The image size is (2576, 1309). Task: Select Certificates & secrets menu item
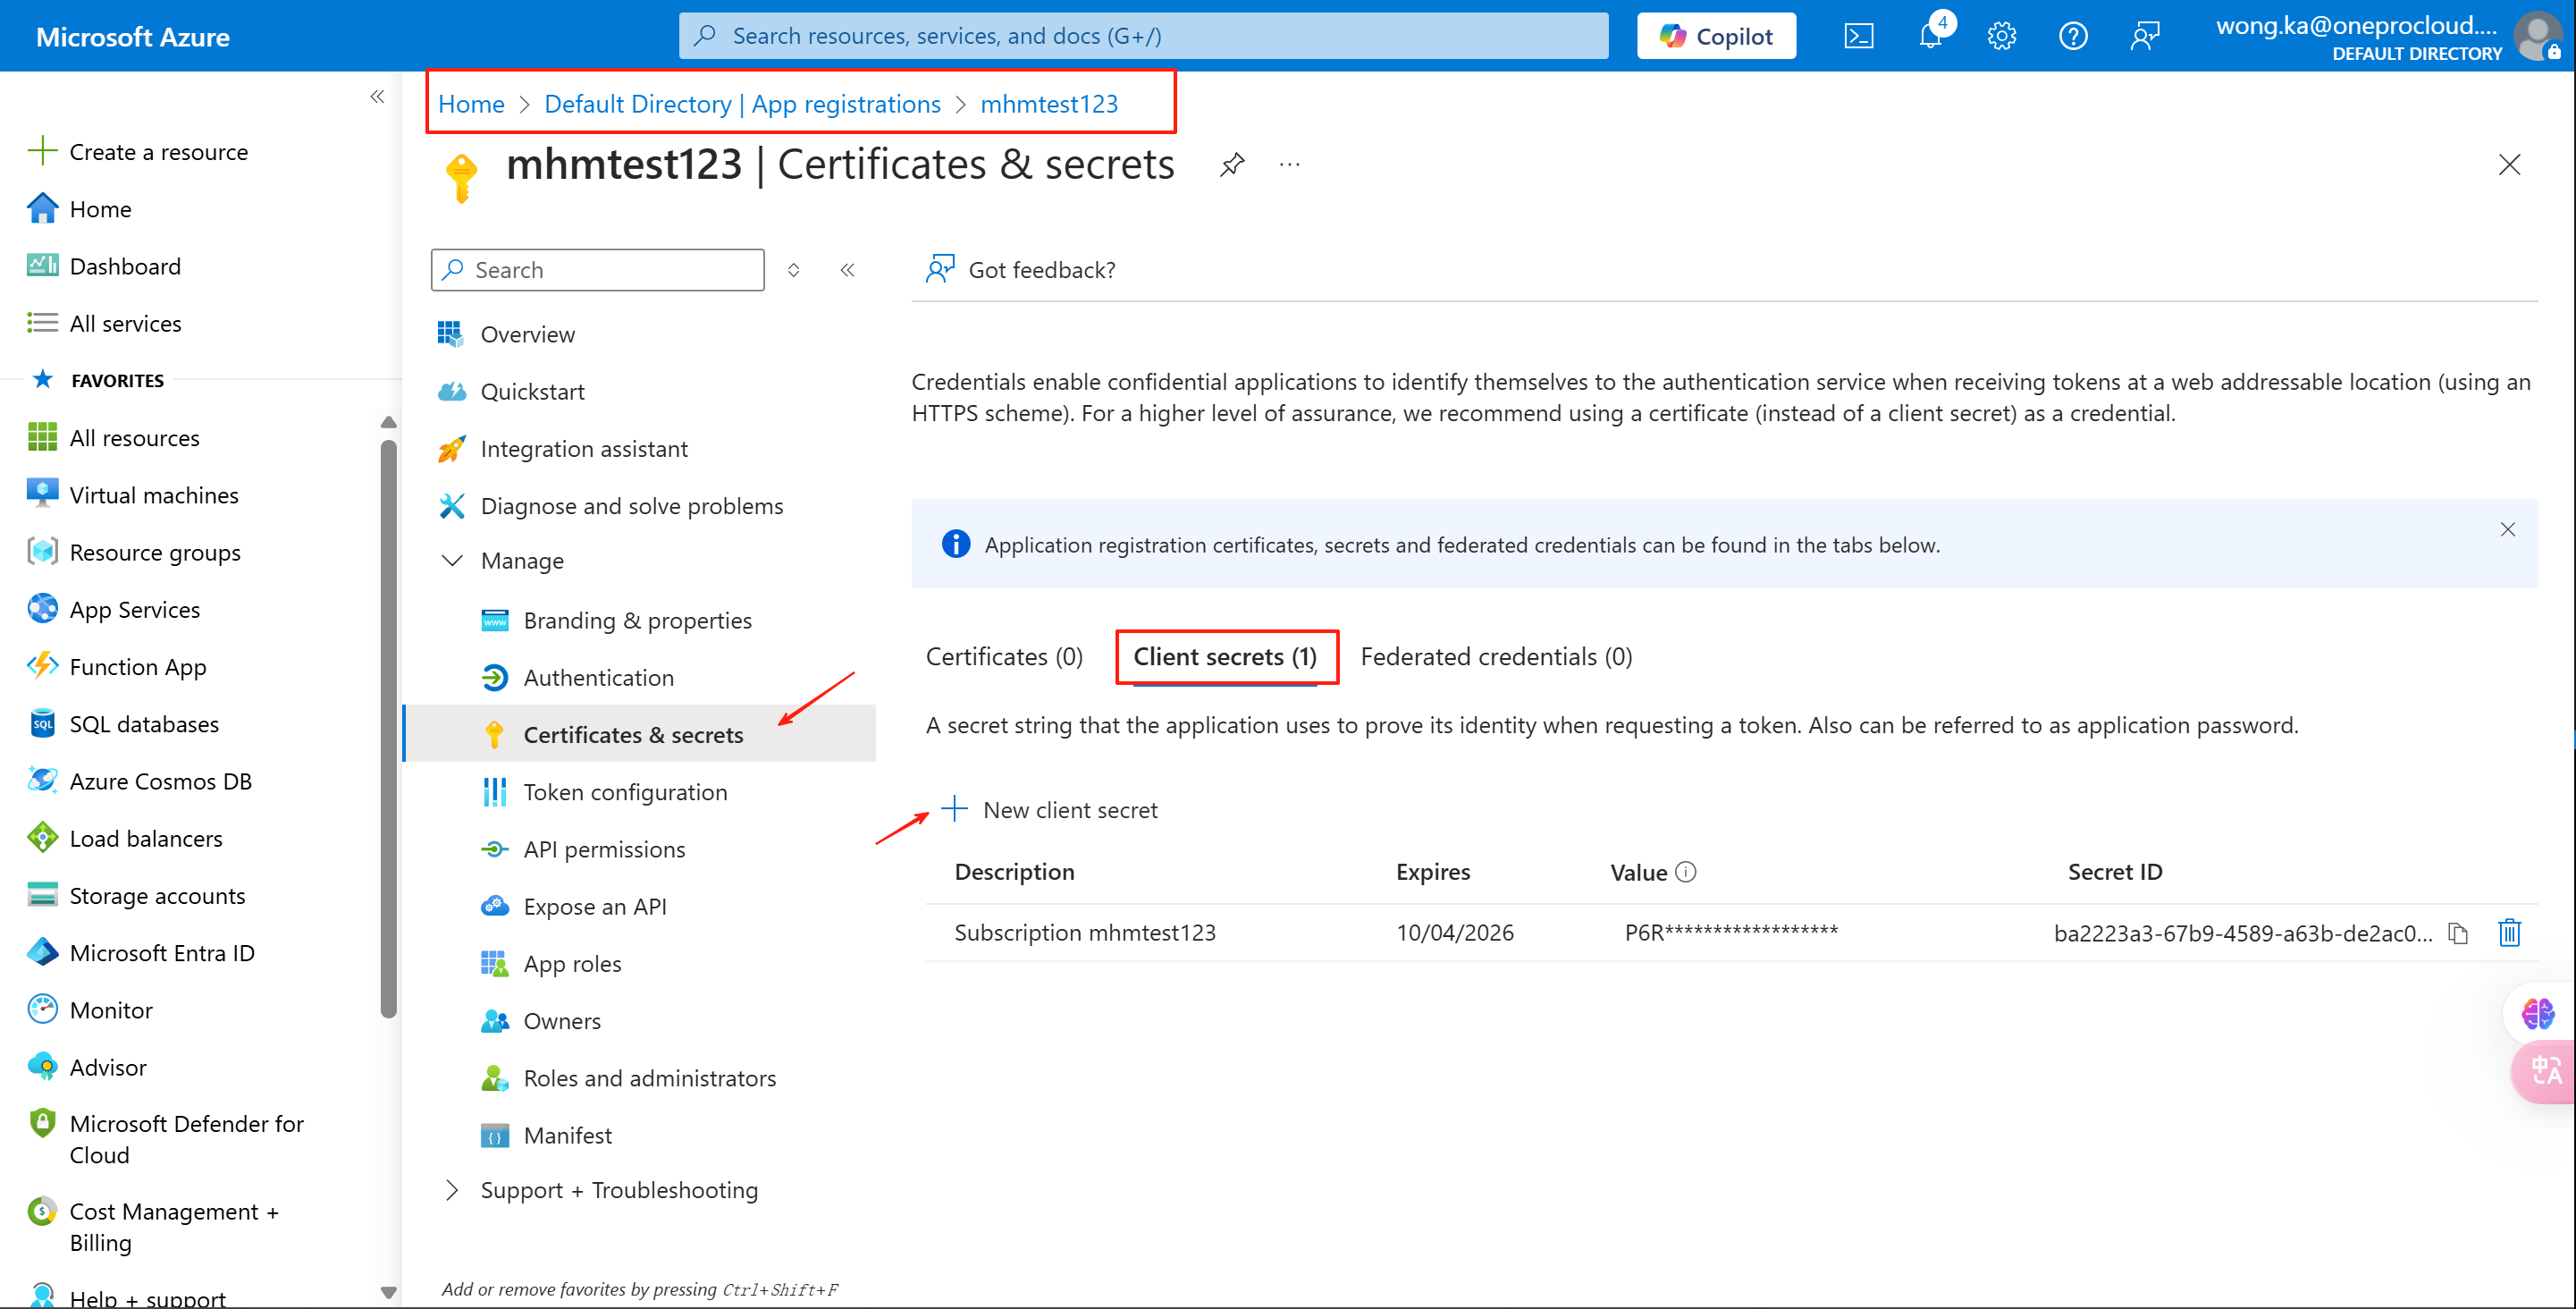pyautogui.click(x=640, y=734)
